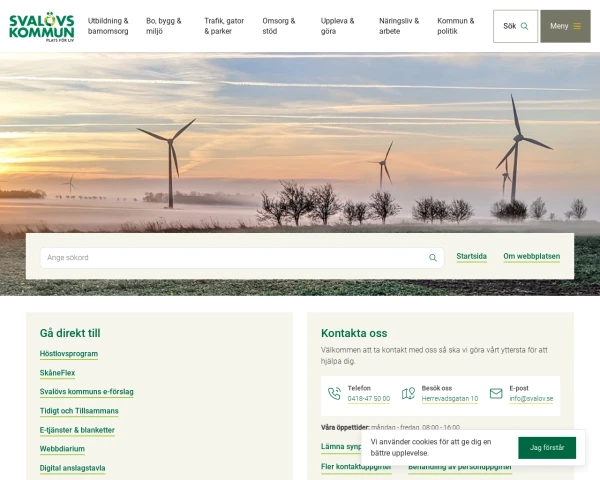The image size is (600, 480).
Task: Click the magnifier icon in search field
Action: (433, 258)
